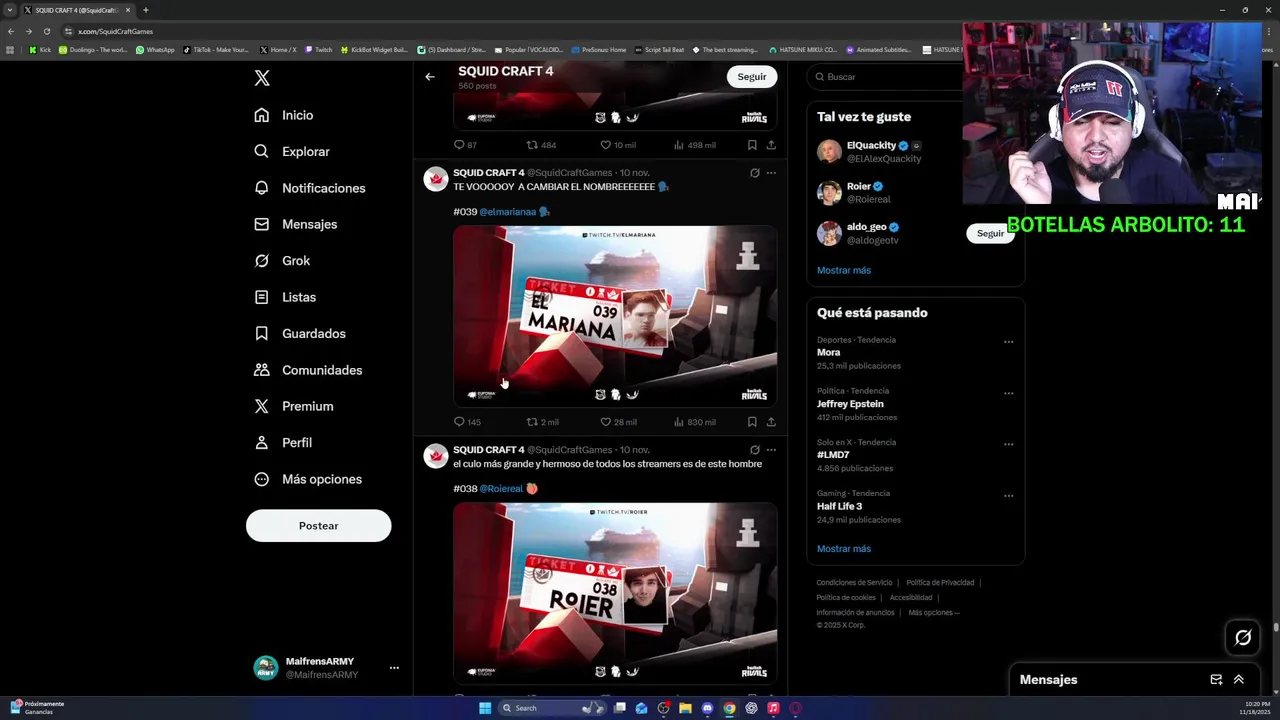Like the post with 28 mil likes
Viewport: 1280px width, 720px height.
[618, 422]
